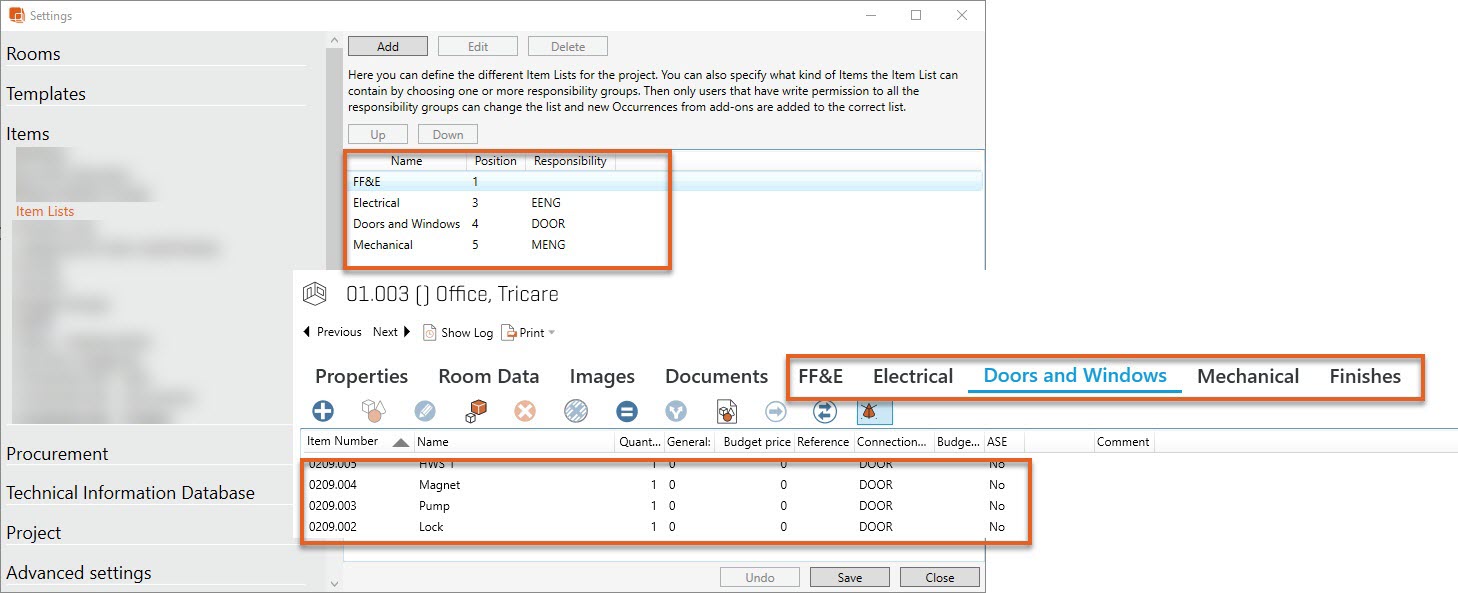
Task: Go to the Next room
Action: click(x=392, y=332)
